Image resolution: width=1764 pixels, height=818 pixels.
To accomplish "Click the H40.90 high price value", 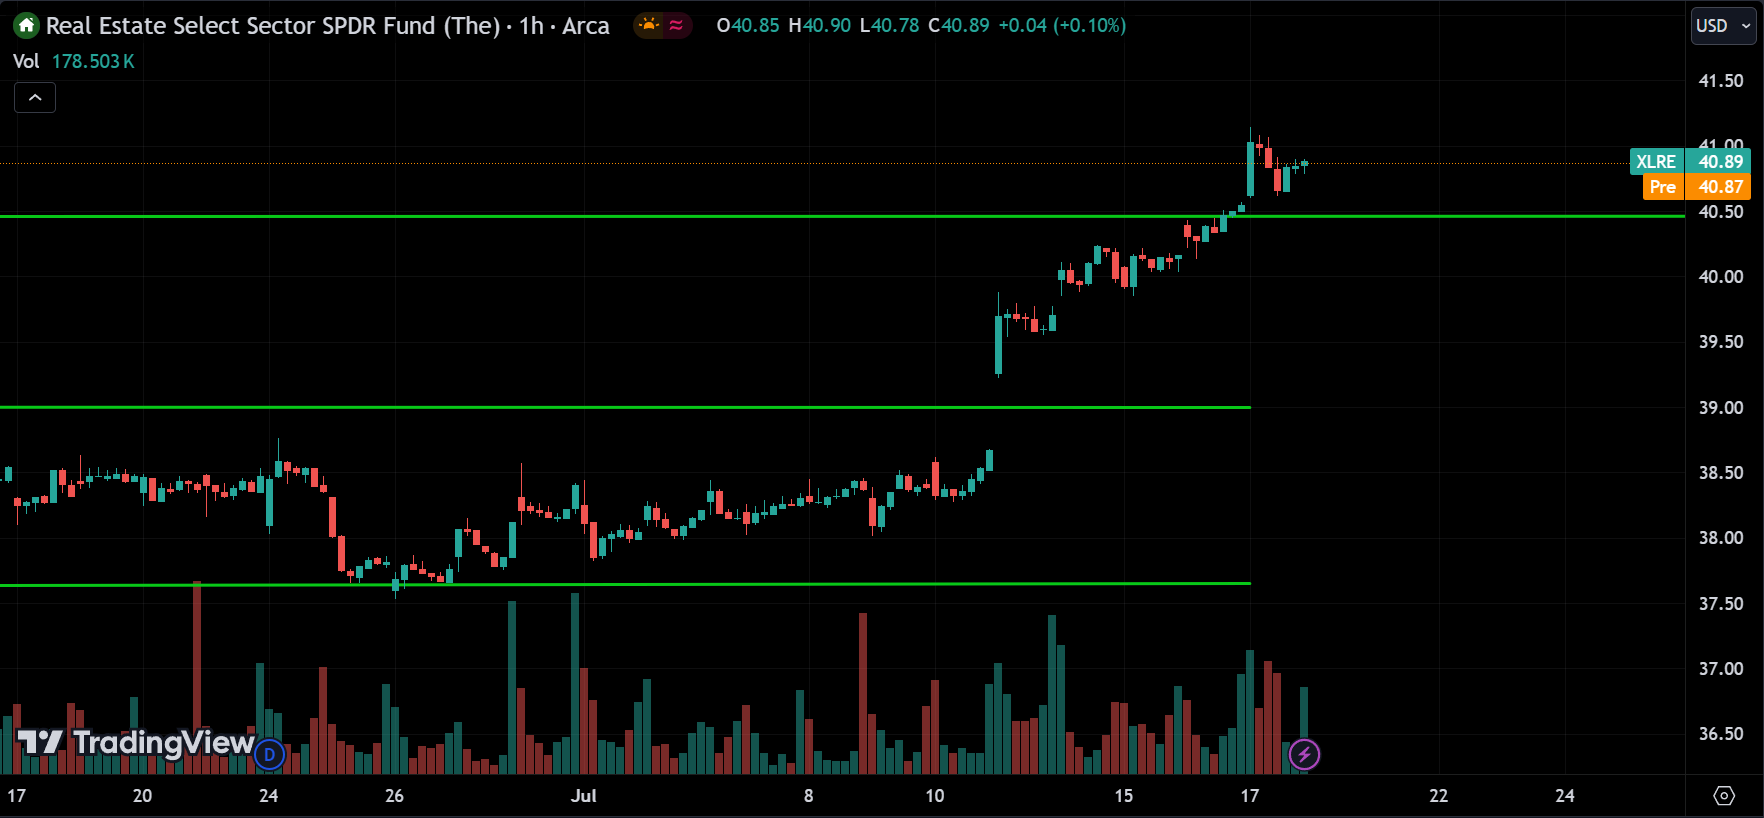I will tap(820, 26).
